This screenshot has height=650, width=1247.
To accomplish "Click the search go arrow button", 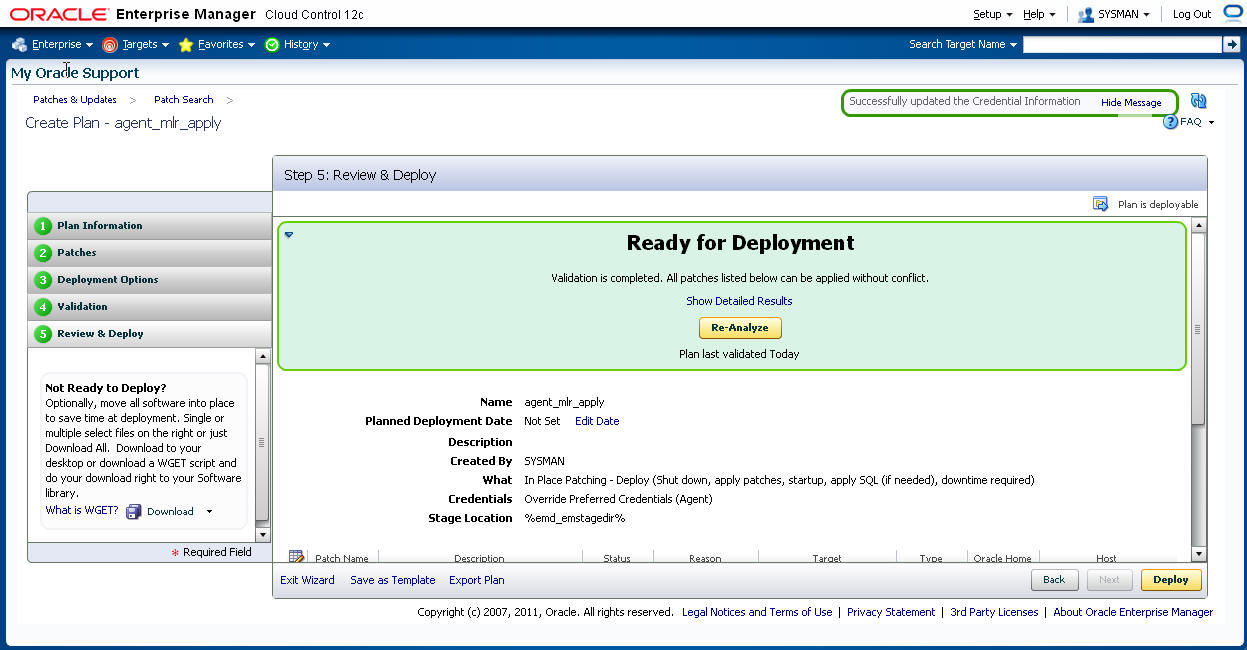I will pyautogui.click(x=1231, y=44).
